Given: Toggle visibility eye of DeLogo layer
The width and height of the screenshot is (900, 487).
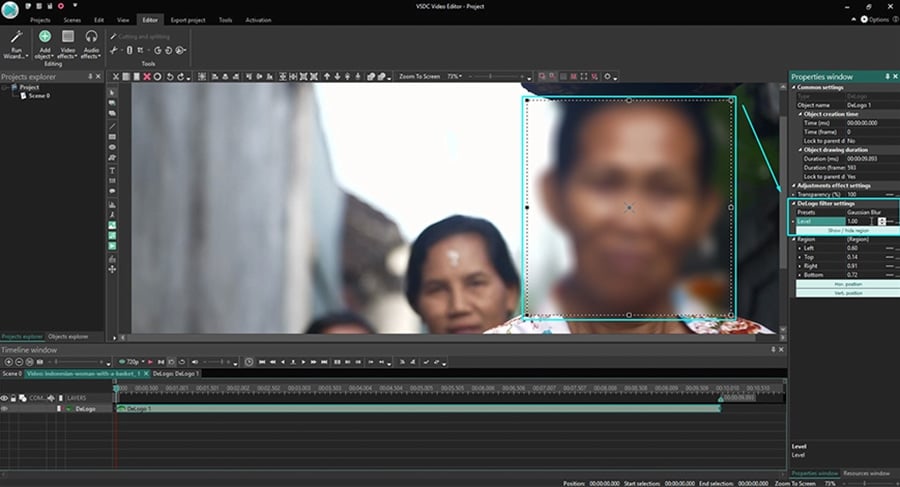Looking at the screenshot, I should pyautogui.click(x=4, y=408).
